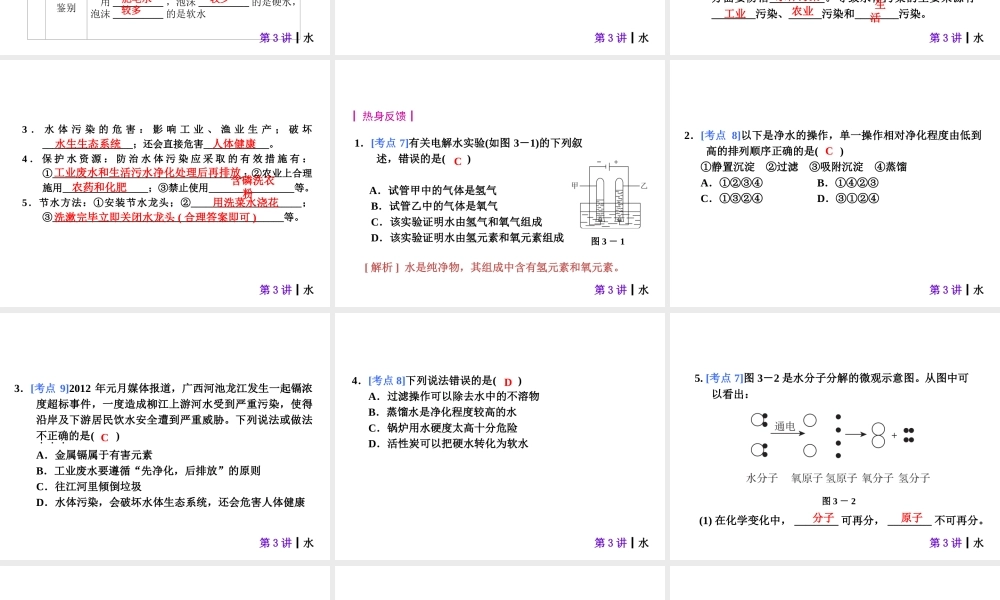This screenshot has width=1000, height=600.
Task: Click option C ①③②④ in question 2
Action: [x=732, y=198]
